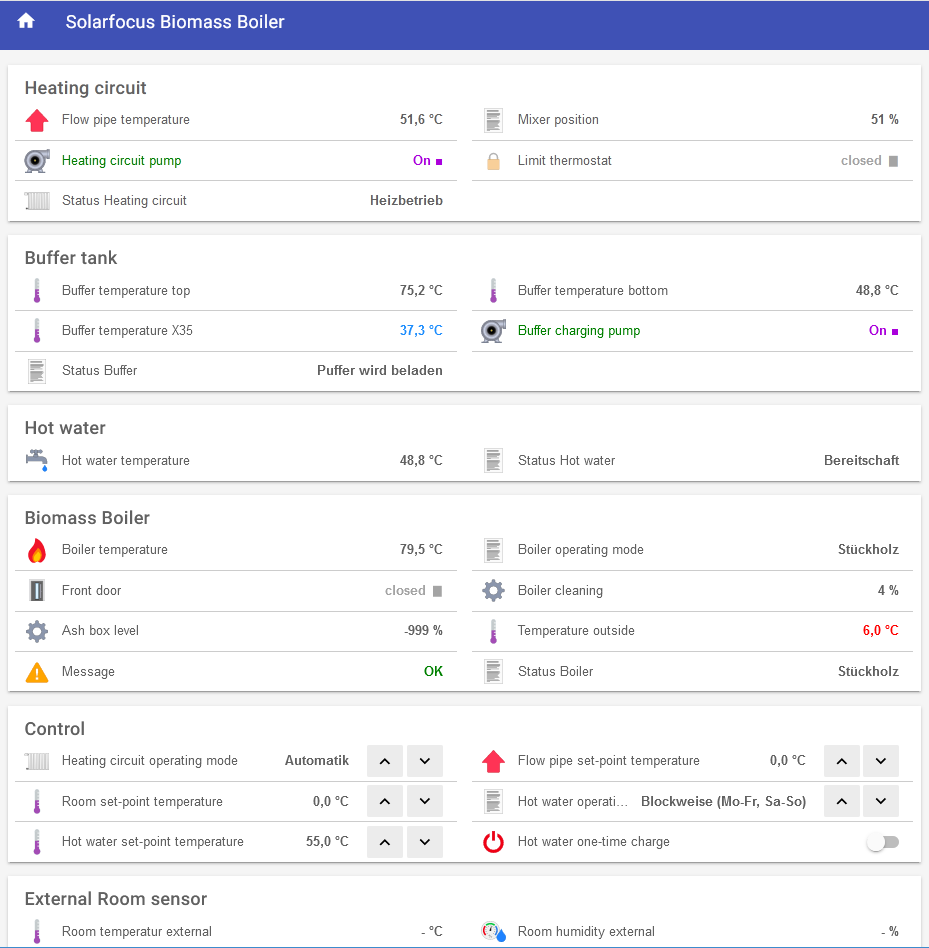Click the hot water tap icon
929x948 pixels.
[x=37, y=461]
